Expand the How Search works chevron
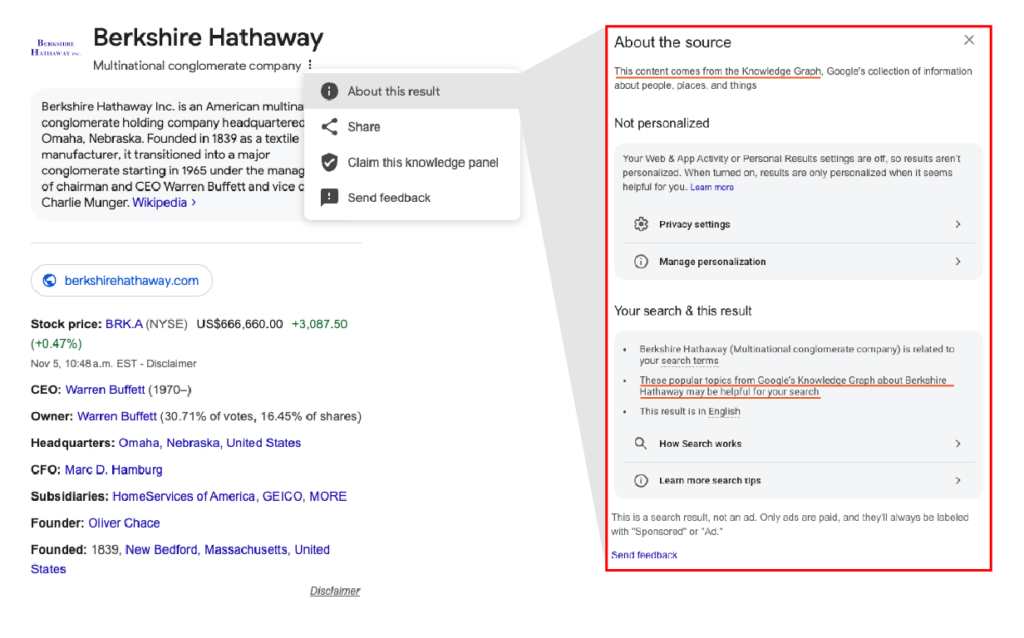Screen dimensions: 1024x638 (958, 443)
